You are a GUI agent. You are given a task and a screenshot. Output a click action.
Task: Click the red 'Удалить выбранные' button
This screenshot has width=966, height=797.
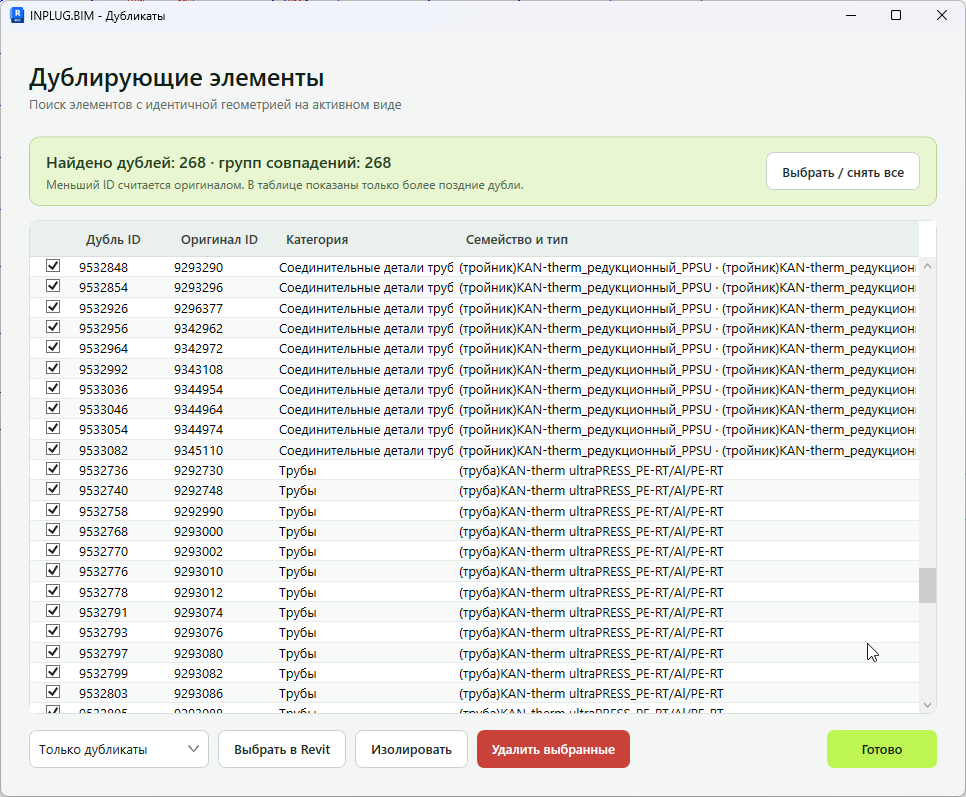point(553,749)
